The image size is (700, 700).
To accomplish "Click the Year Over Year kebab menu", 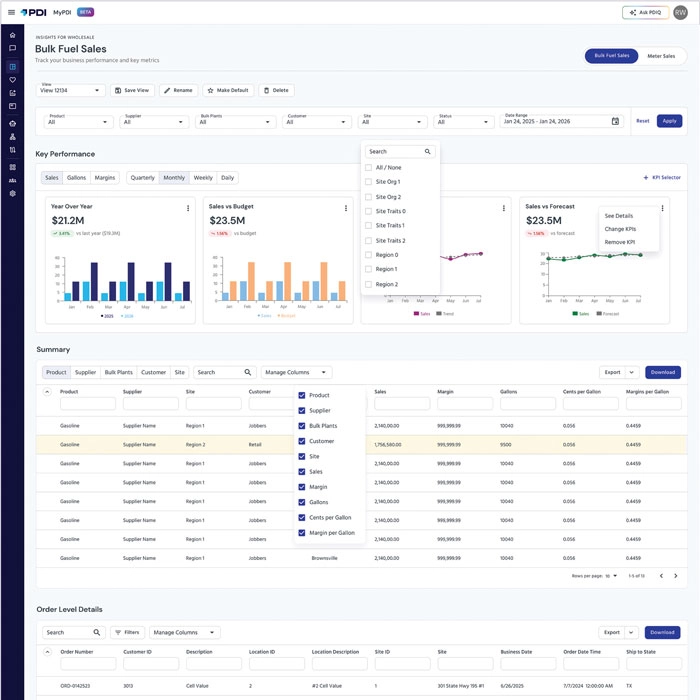I will tap(188, 208).
